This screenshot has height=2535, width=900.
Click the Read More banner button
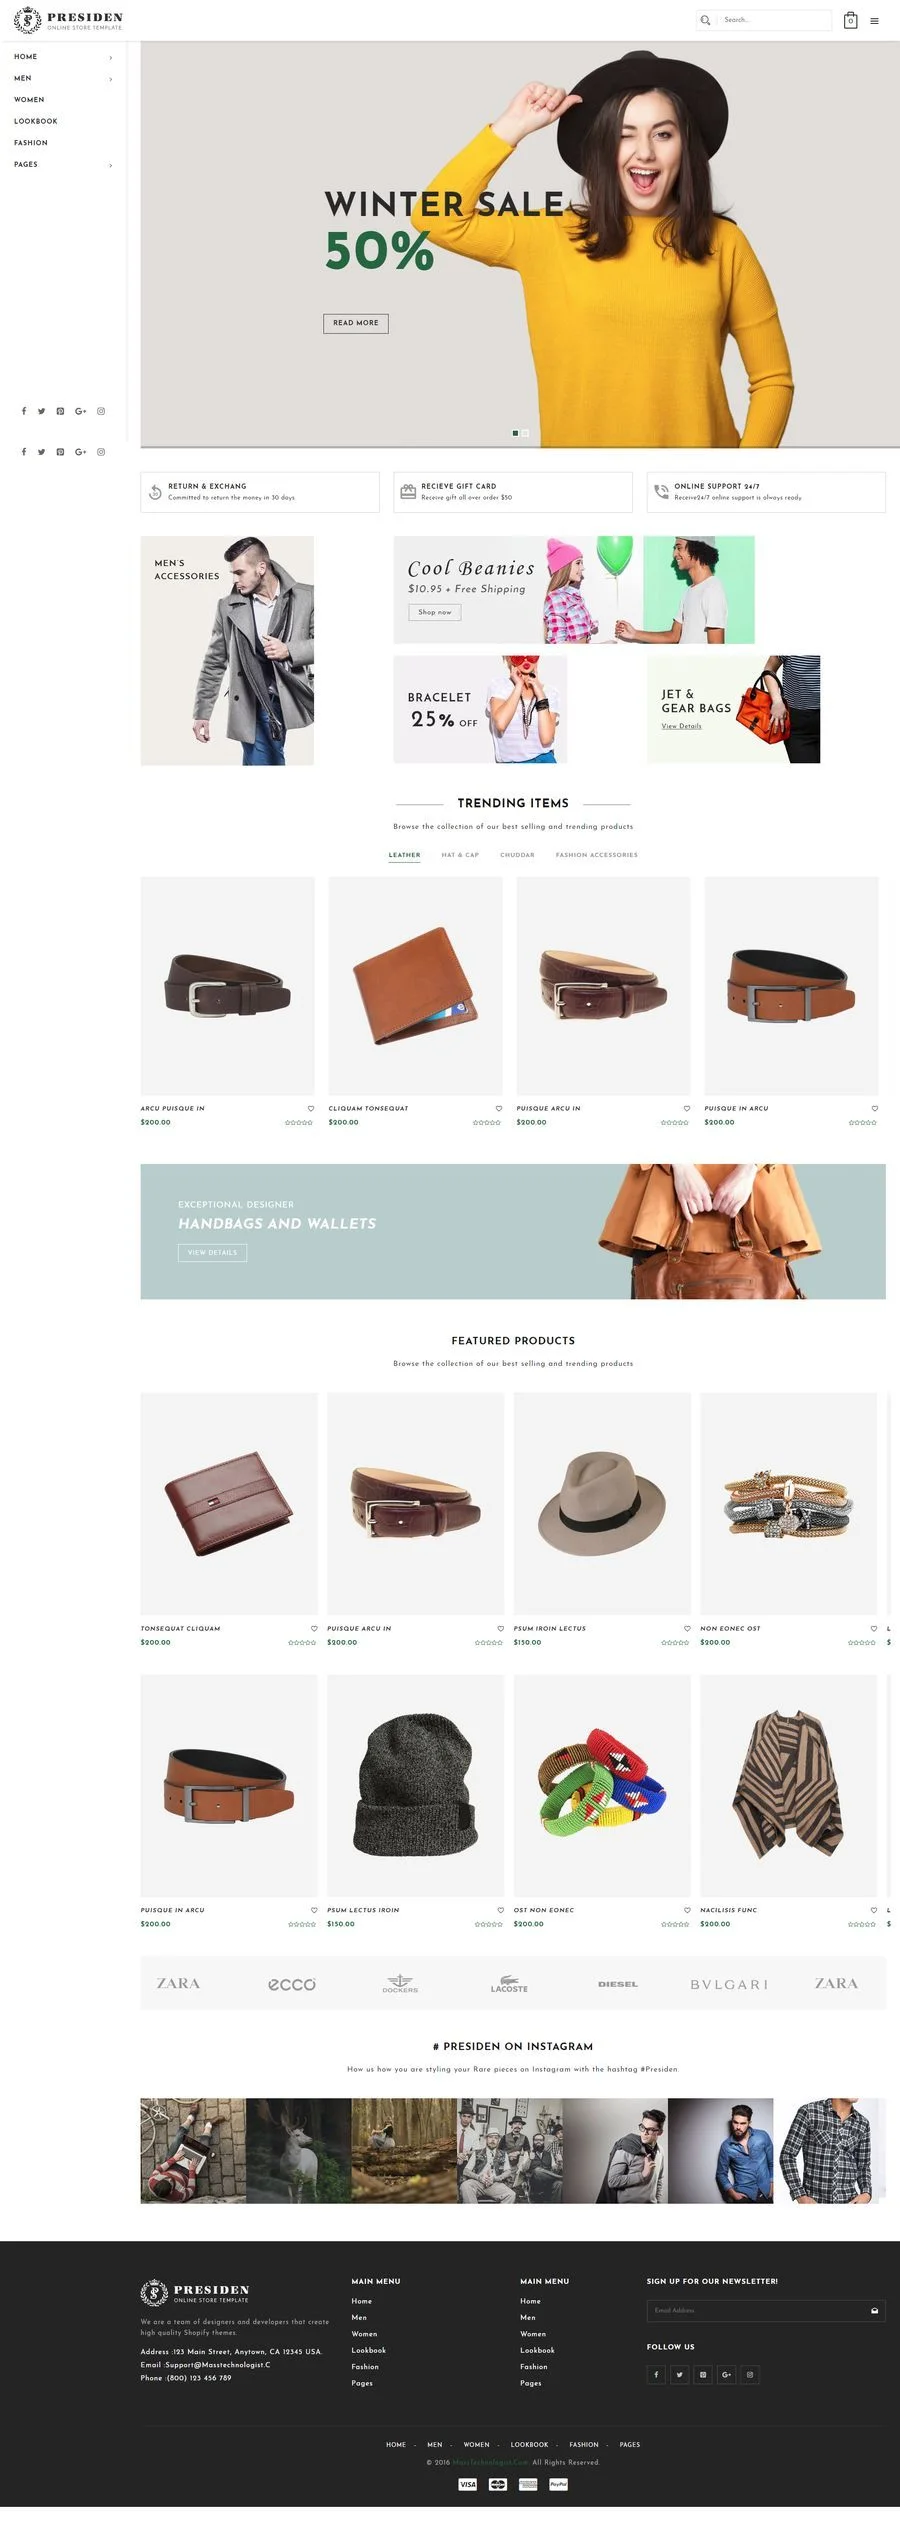[x=355, y=323]
